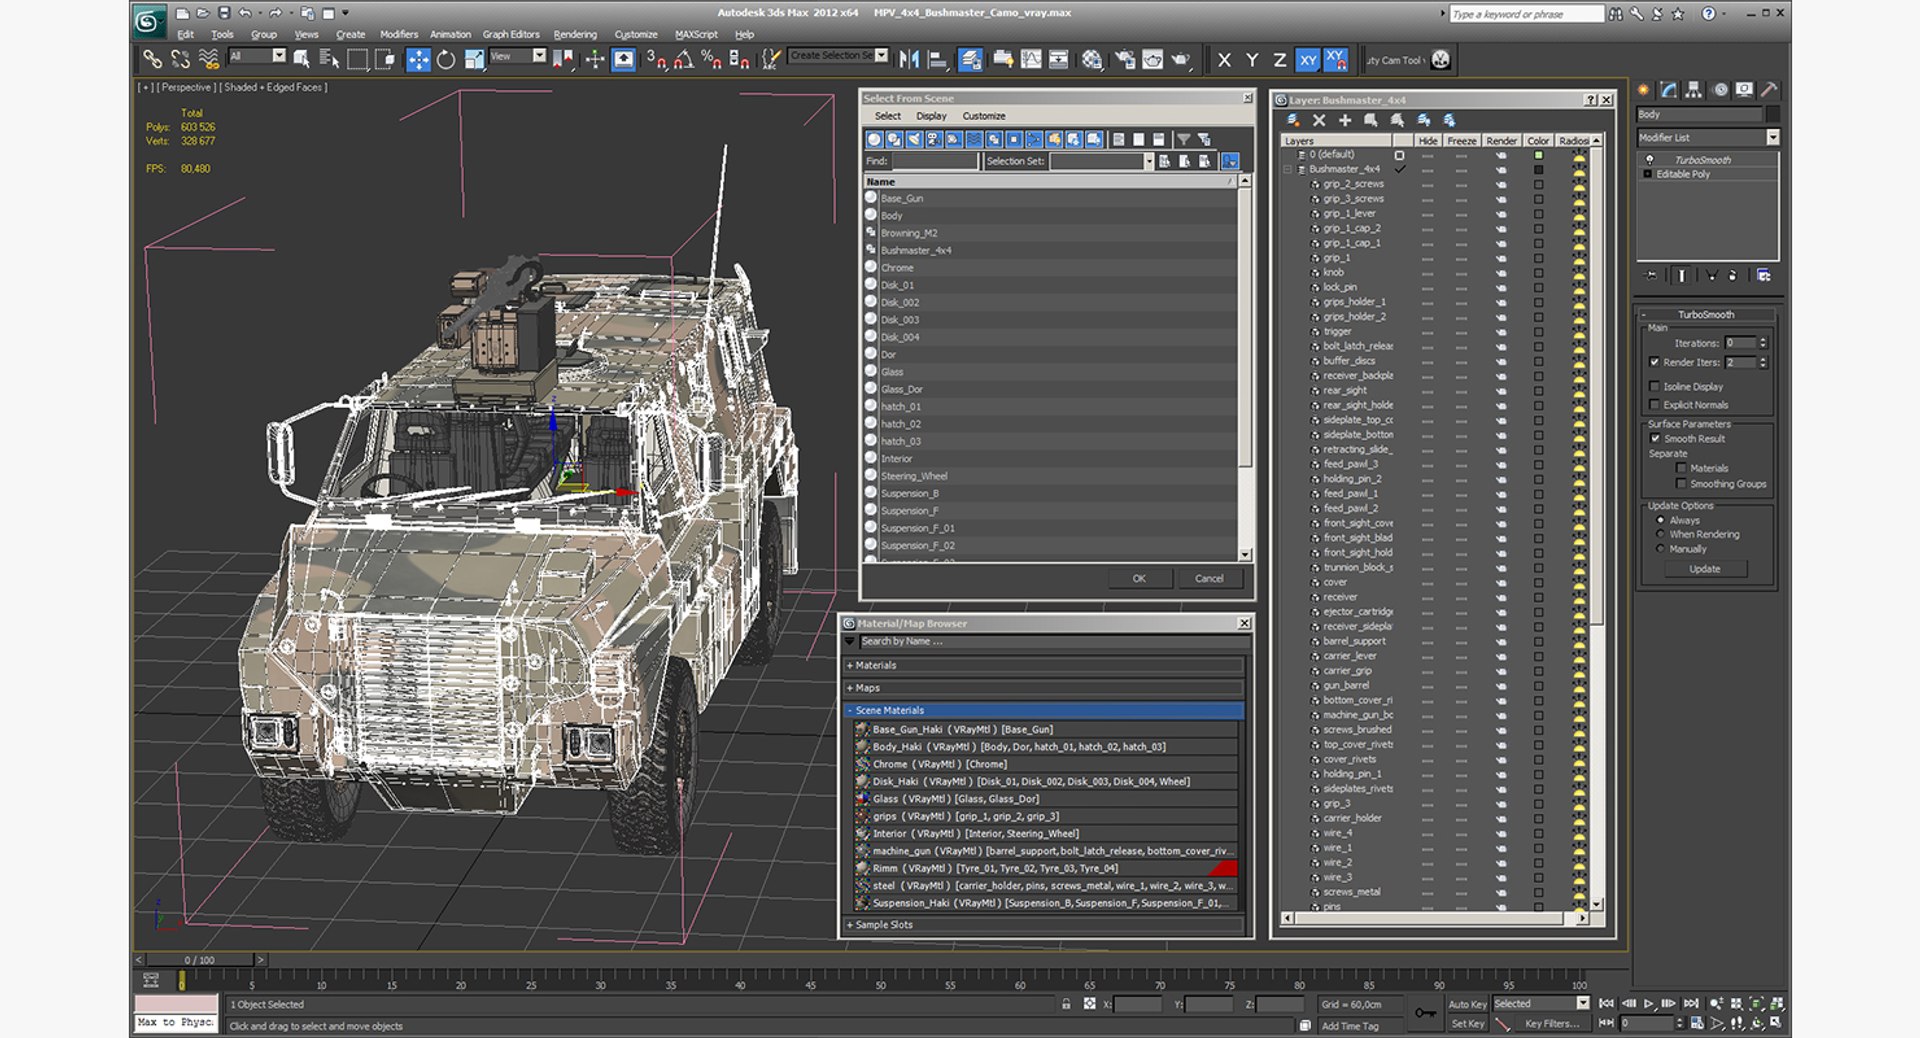
Task: Click the Mirror tool icon
Action: pyautogui.click(x=909, y=60)
